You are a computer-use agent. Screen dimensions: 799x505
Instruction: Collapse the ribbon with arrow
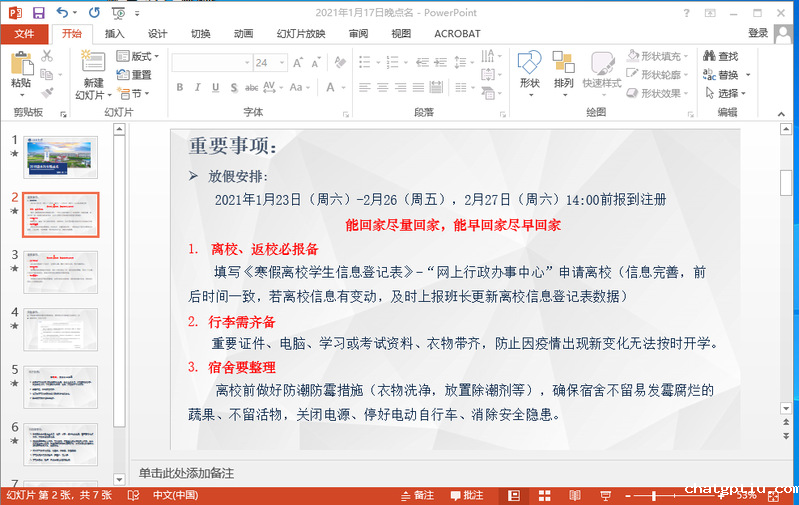pyautogui.click(x=781, y=114)
